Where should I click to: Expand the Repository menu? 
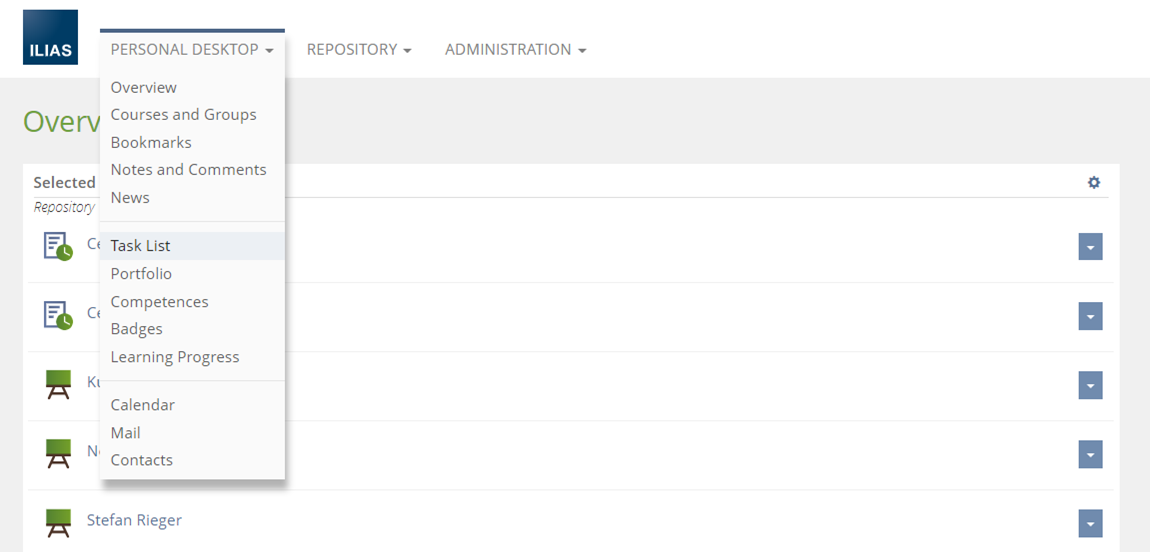click(x=359, y=50)
